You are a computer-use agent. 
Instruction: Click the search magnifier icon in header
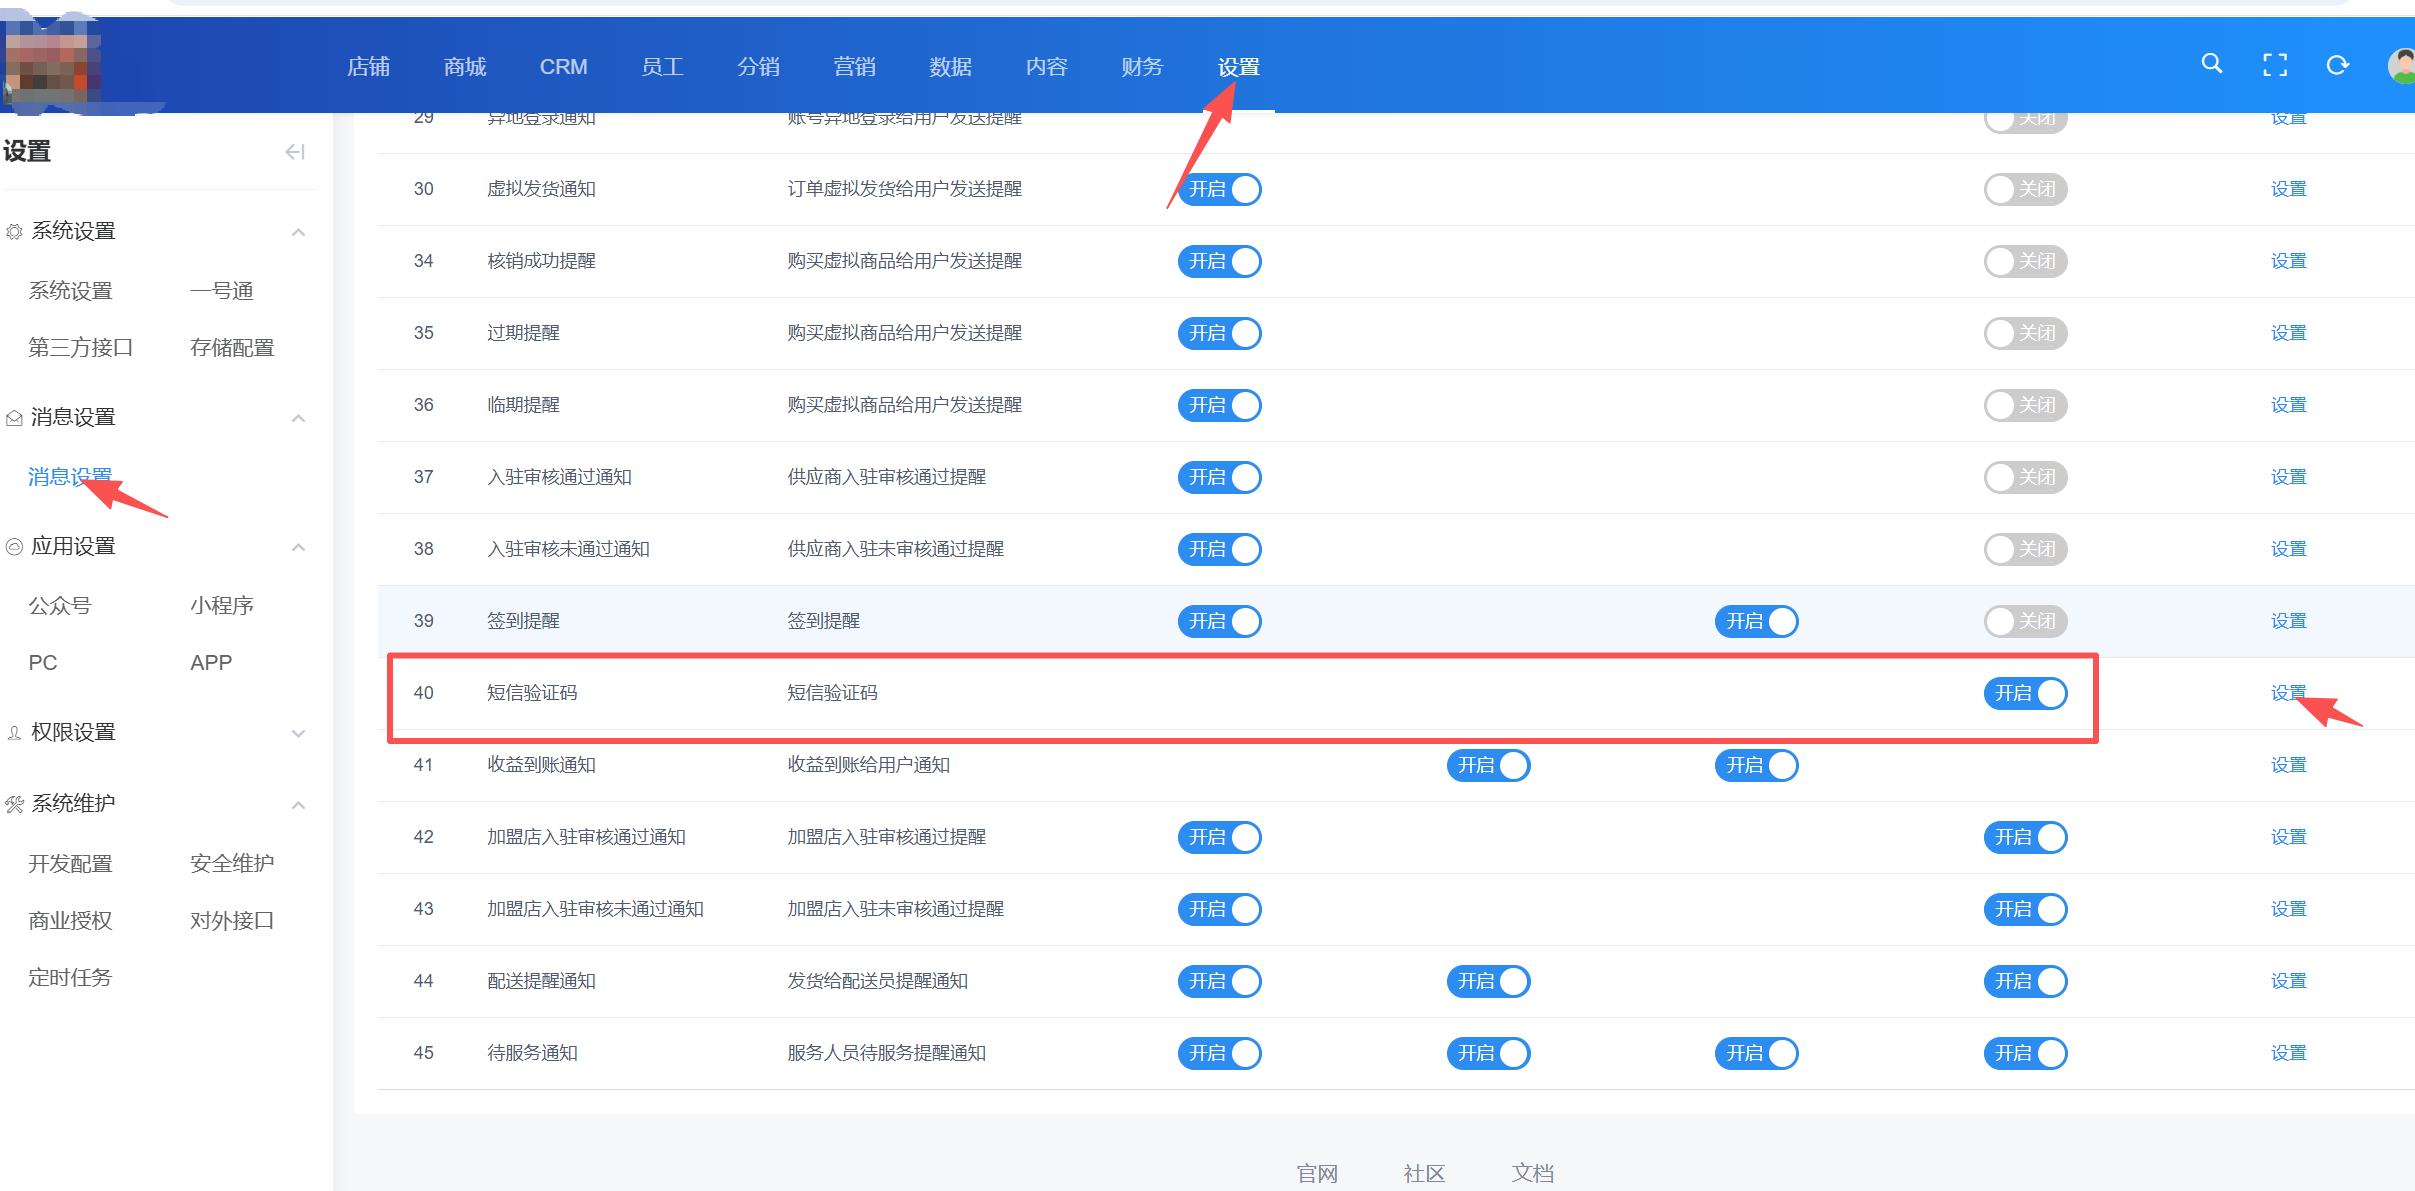pos(2211,64)
